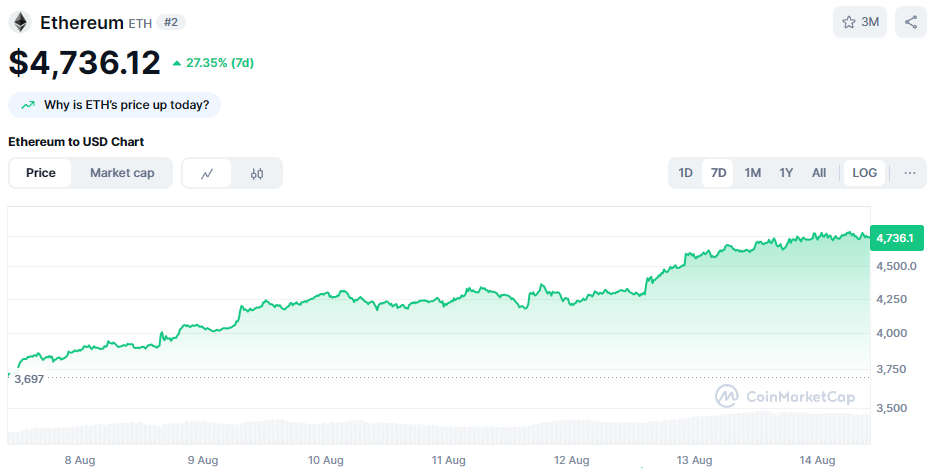Click the 4,250 axis label
Viewport: 933px width, 468px height.
pos(891,299)
